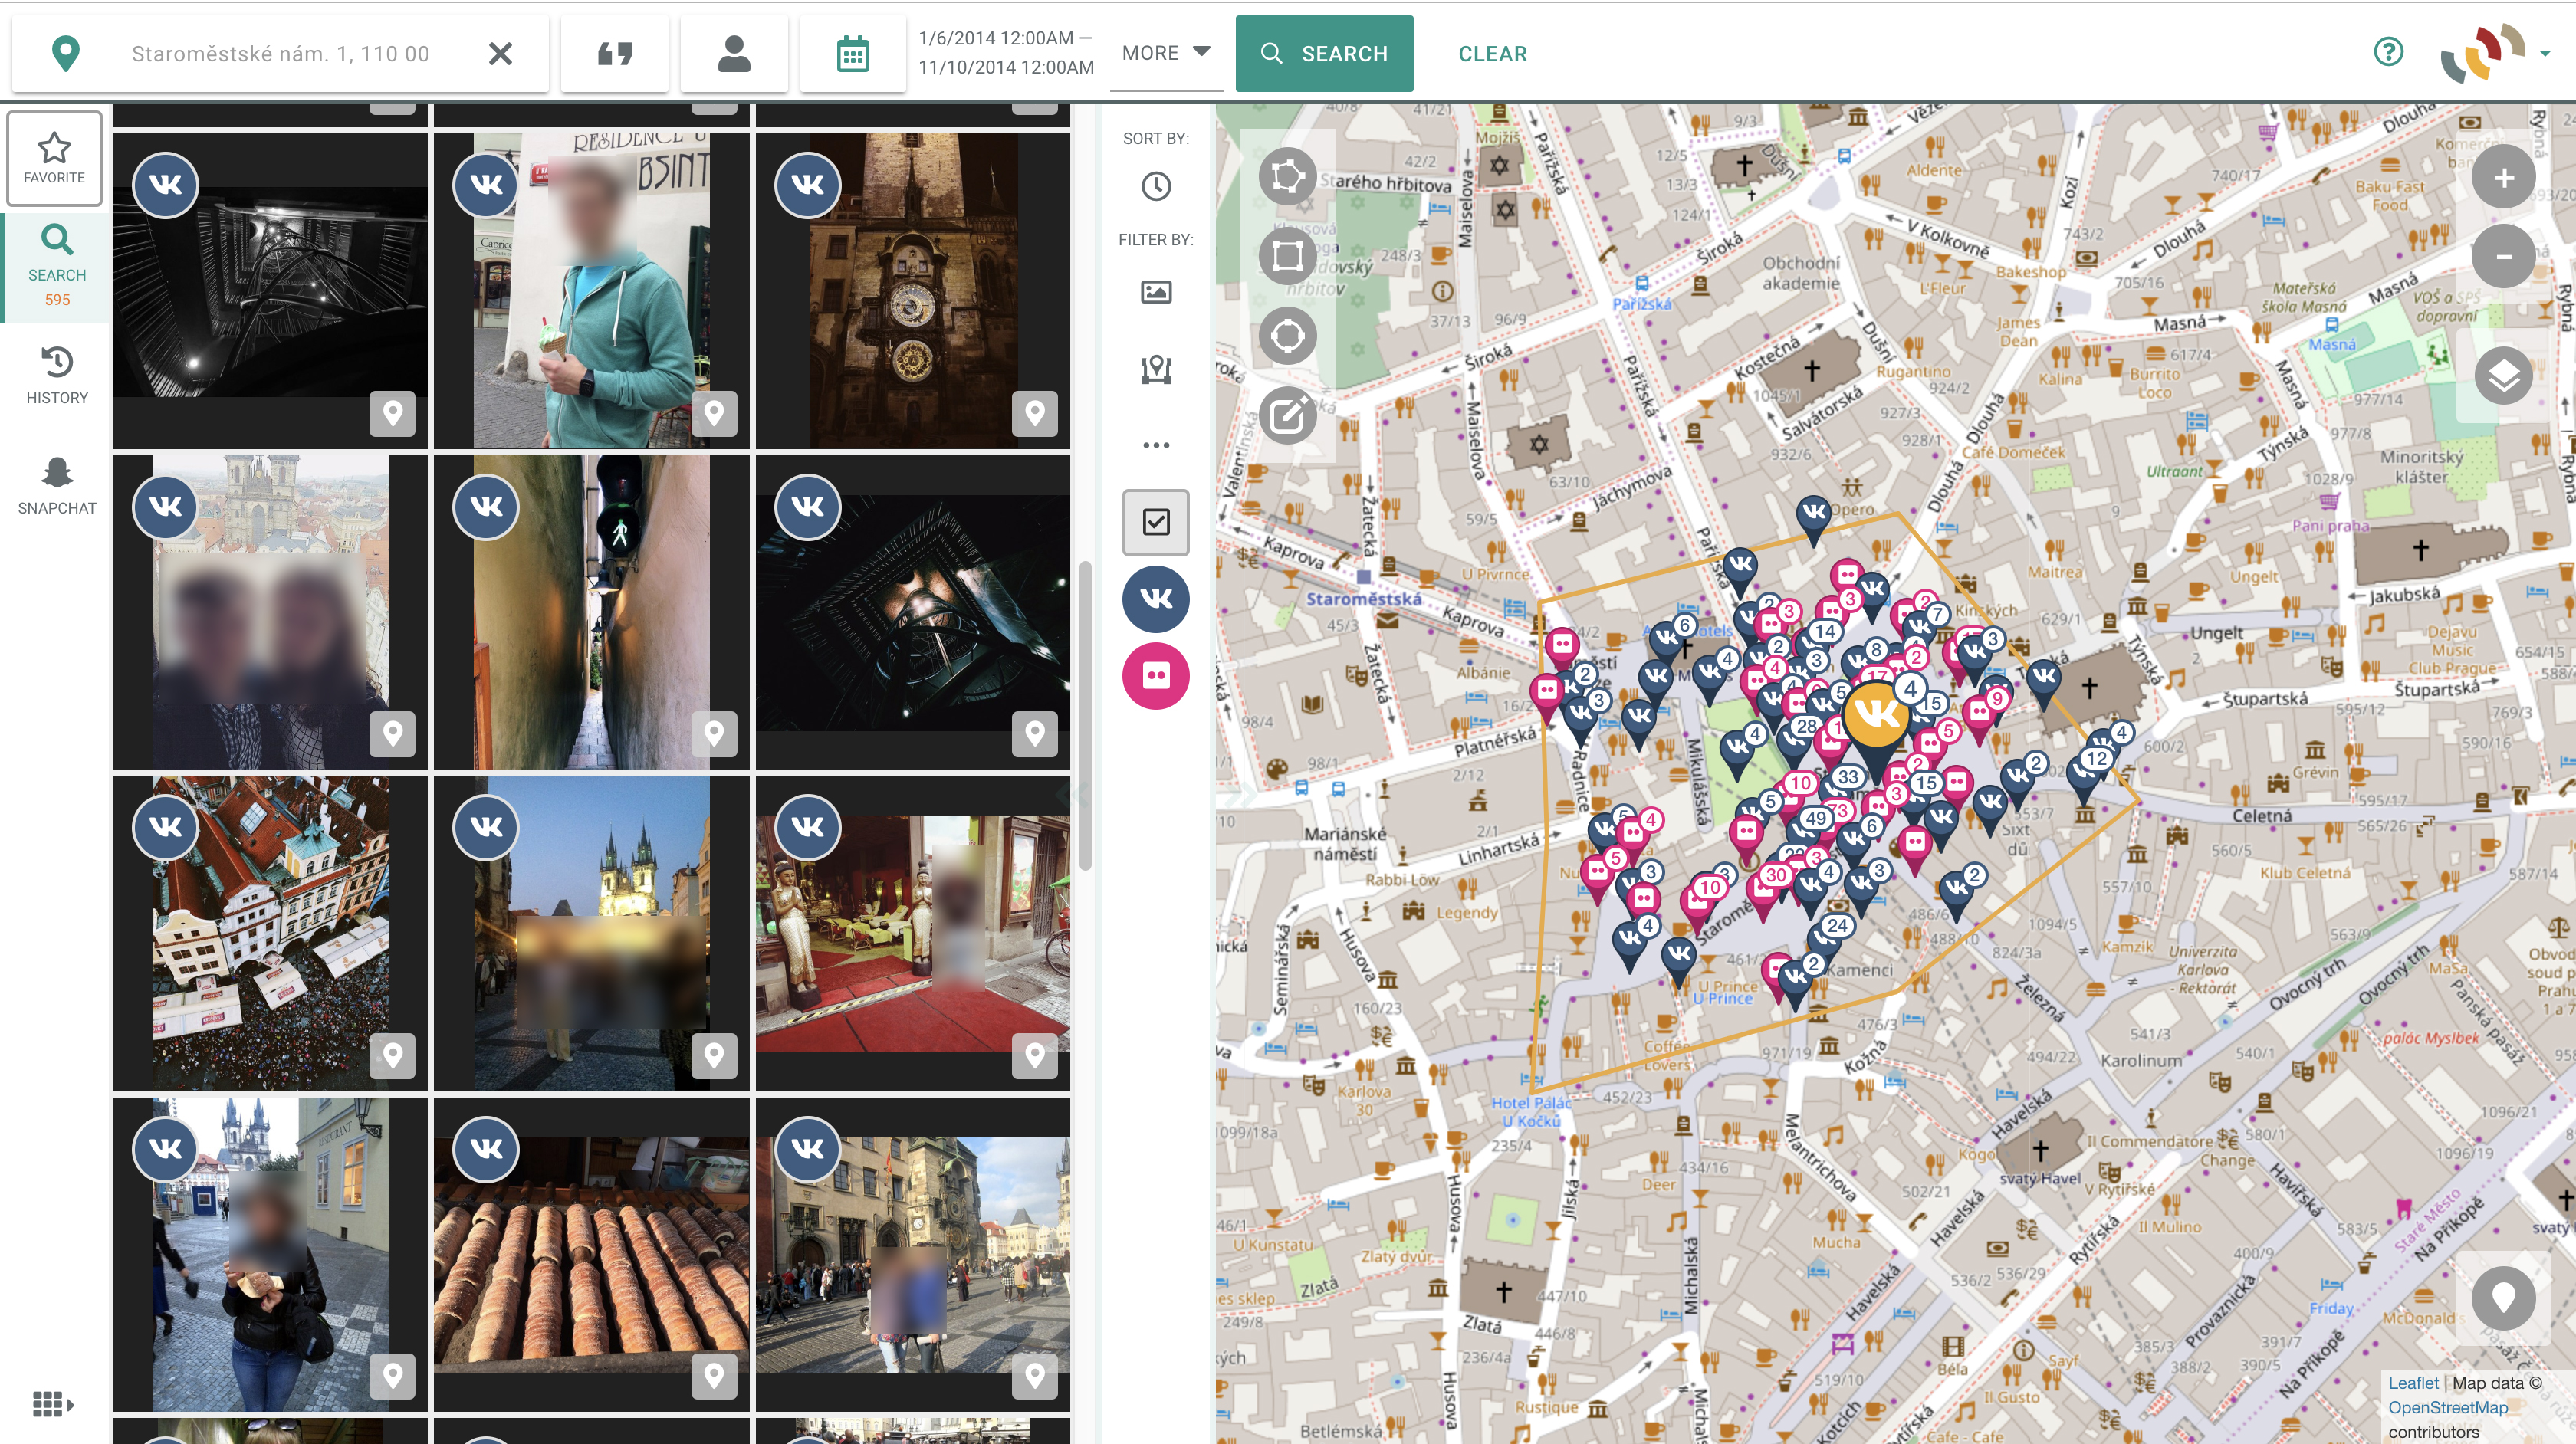Open the FAVORITE tab
2576x1444 pixels.
(x=55, y=159)
